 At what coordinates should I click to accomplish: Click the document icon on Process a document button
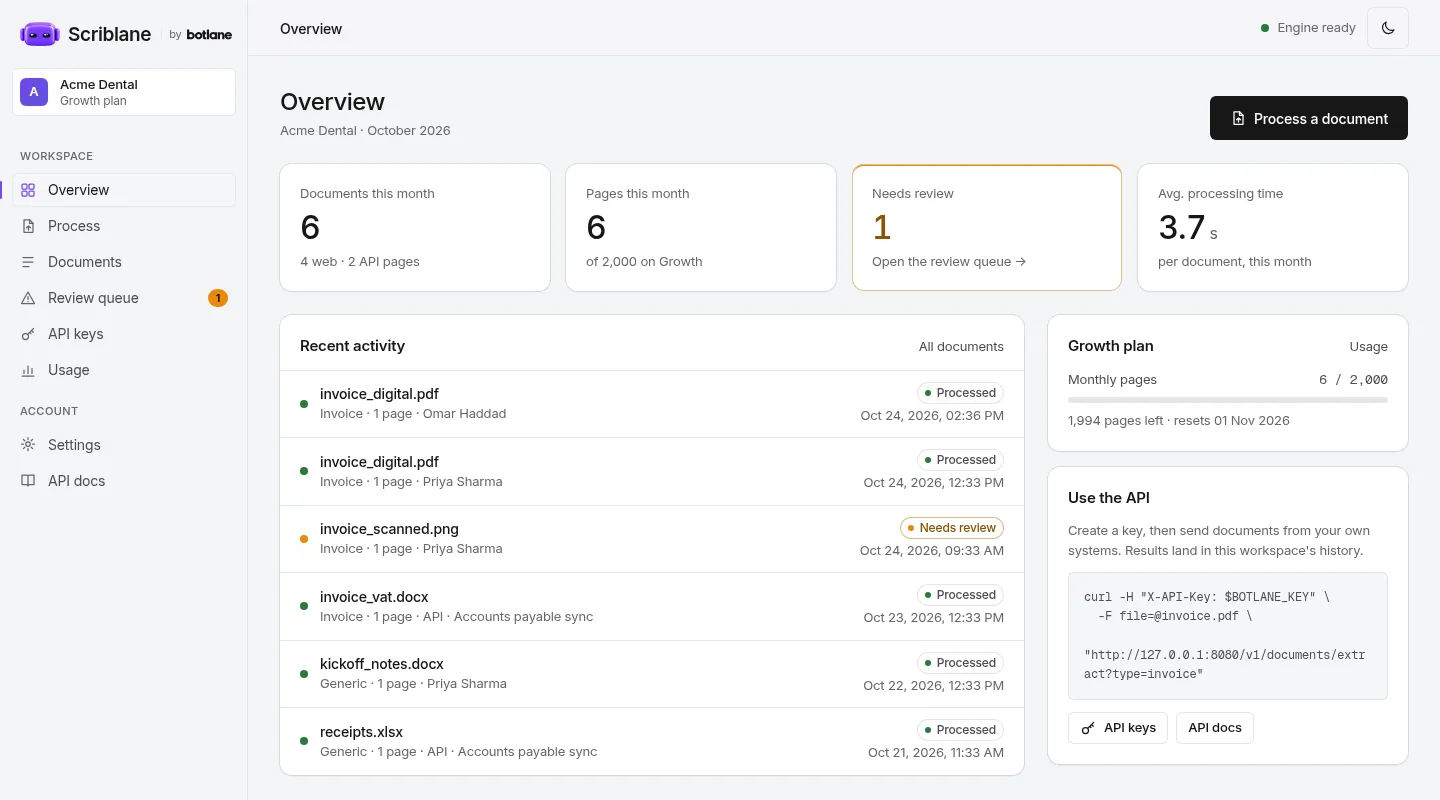pos(1238,119)
